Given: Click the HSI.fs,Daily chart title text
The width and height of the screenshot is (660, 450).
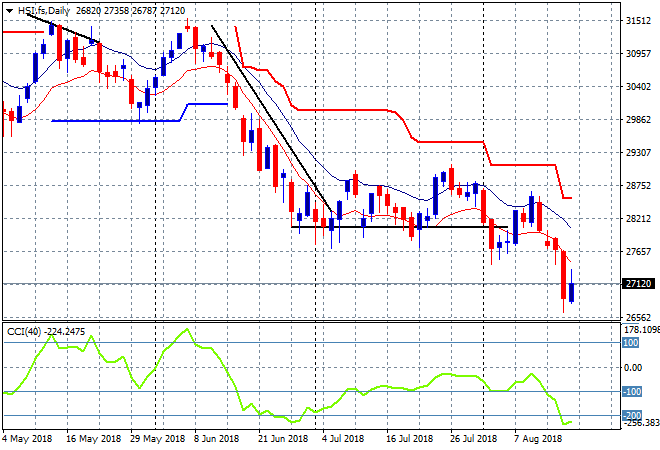Looking at the screenshot, I should pyautogui.click(x=43, y=11).
